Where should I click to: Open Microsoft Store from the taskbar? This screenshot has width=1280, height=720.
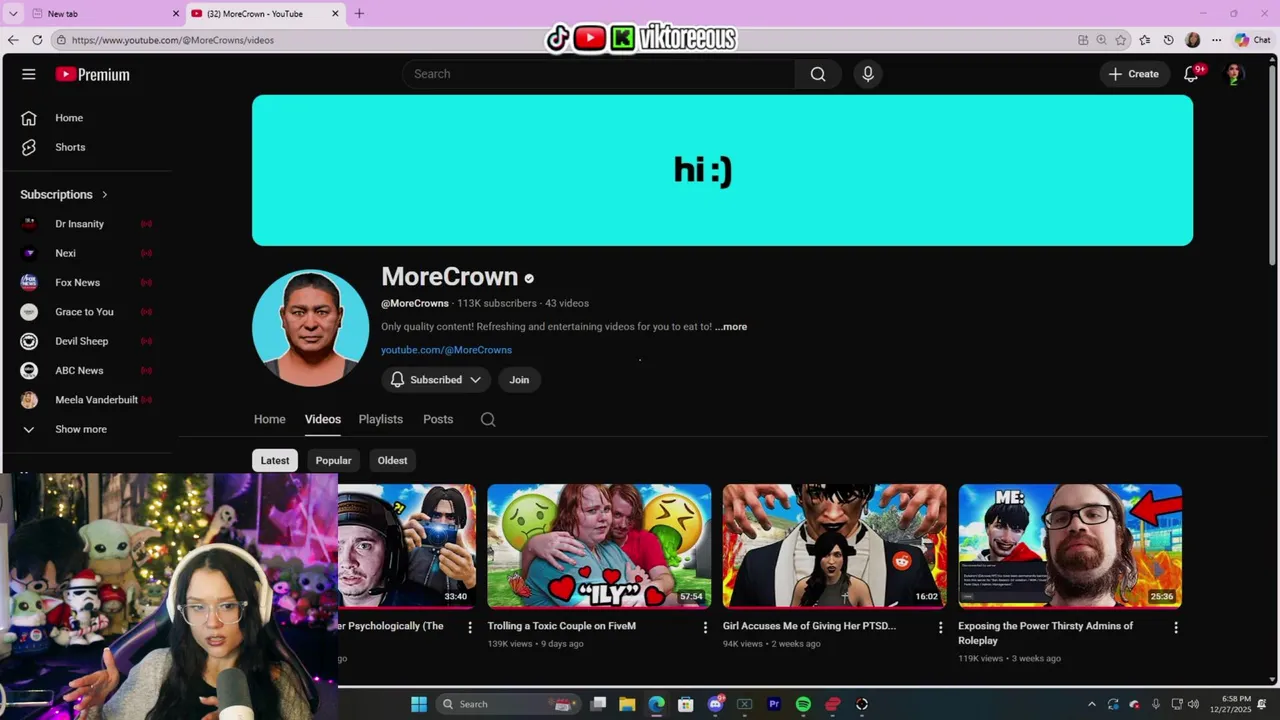685,704
